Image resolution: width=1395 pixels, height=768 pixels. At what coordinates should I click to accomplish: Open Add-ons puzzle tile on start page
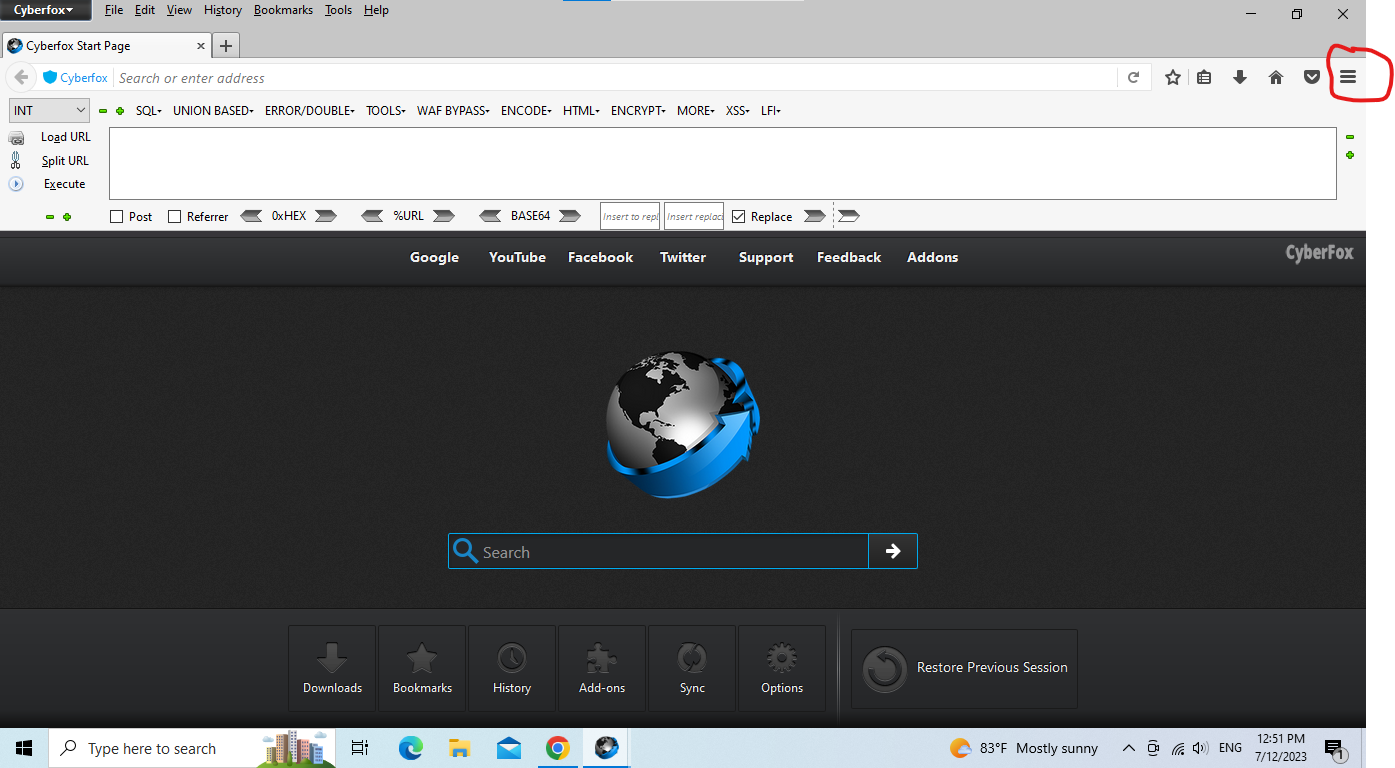coord(602,668)
